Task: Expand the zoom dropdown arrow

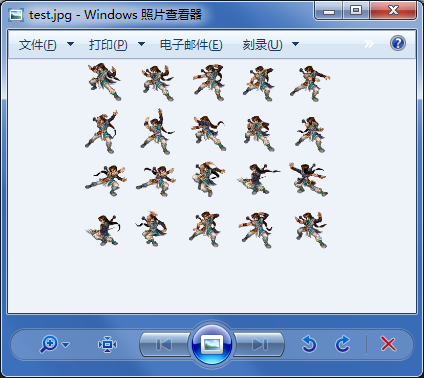Action: click(66, 345)
